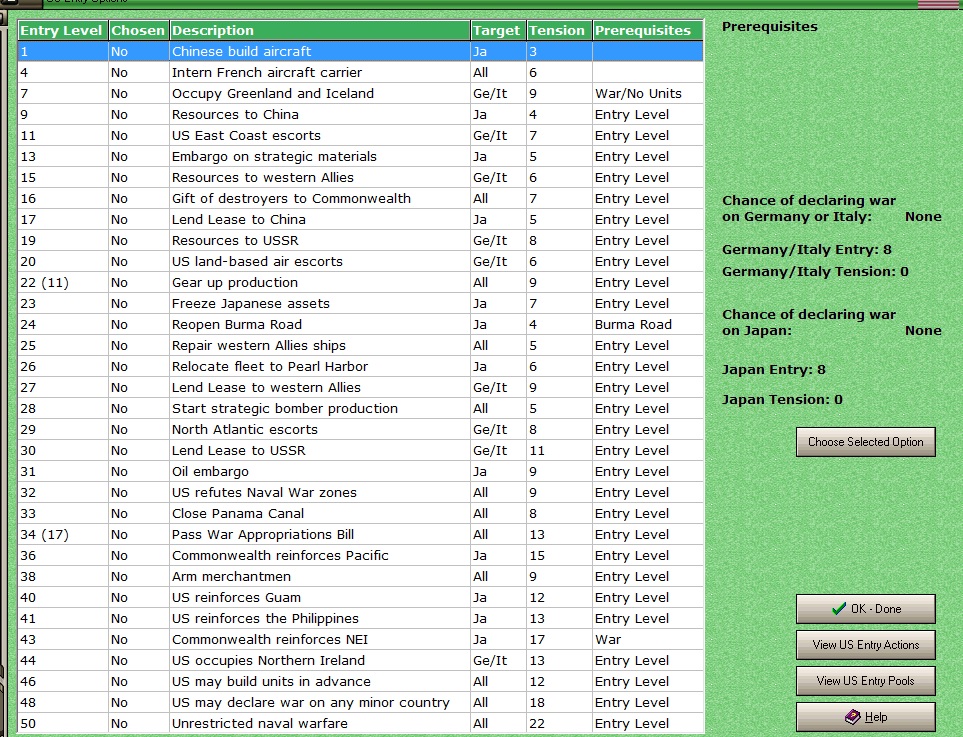This screenshot has height=737, width=963.
Task: Select the 'Oil embargo' option
Action: [361, 472]
